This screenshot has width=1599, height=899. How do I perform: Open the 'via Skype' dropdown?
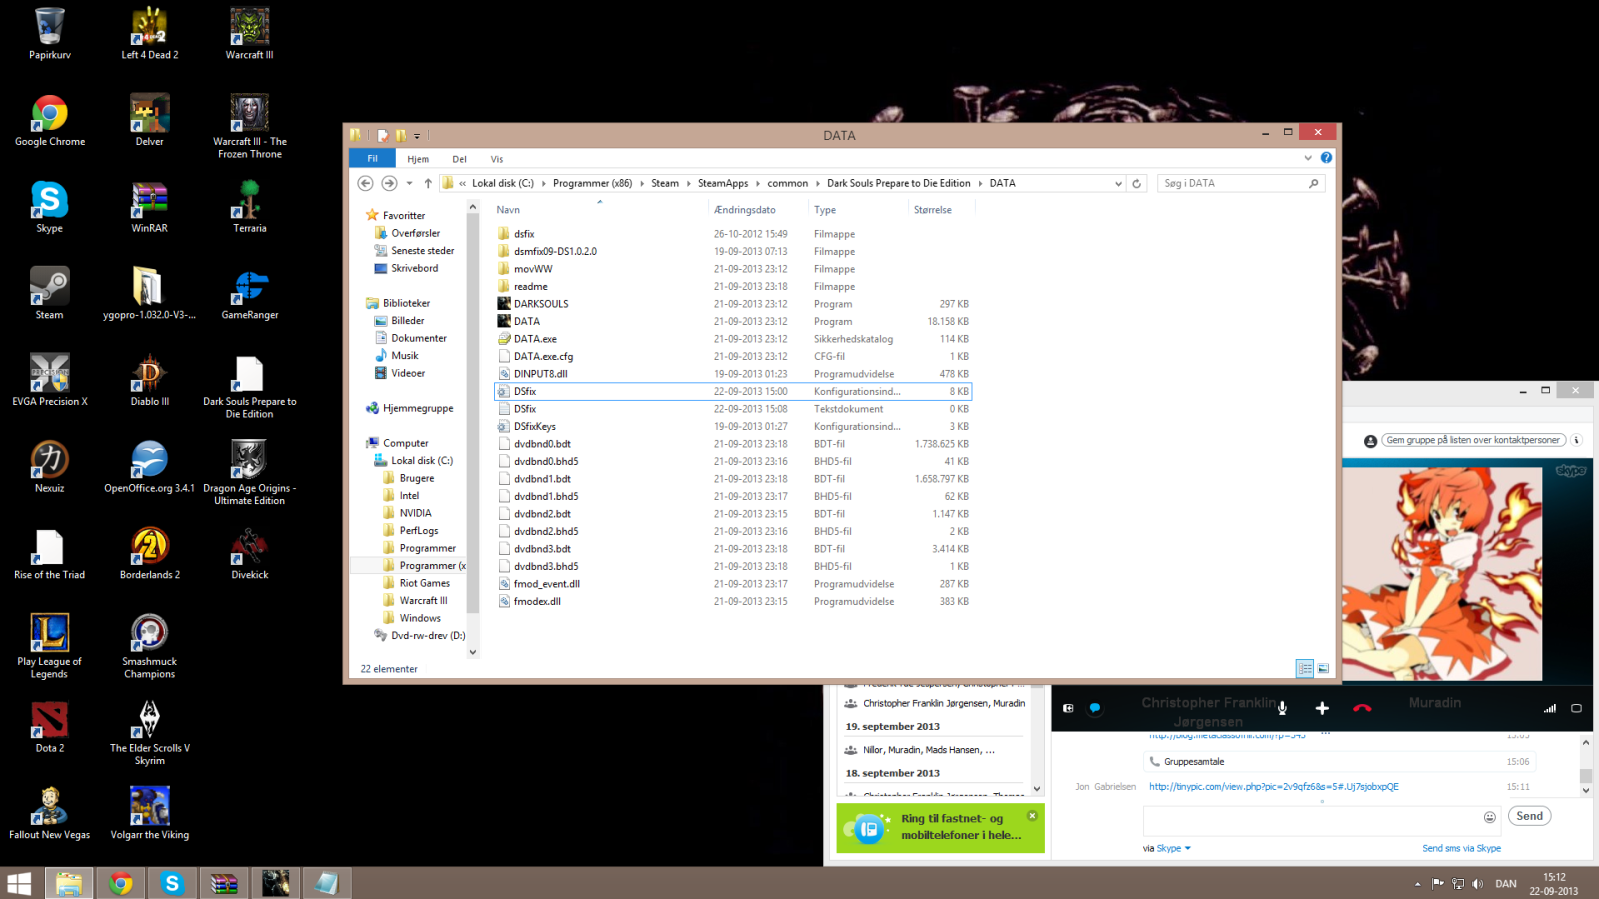(1174, 848)
